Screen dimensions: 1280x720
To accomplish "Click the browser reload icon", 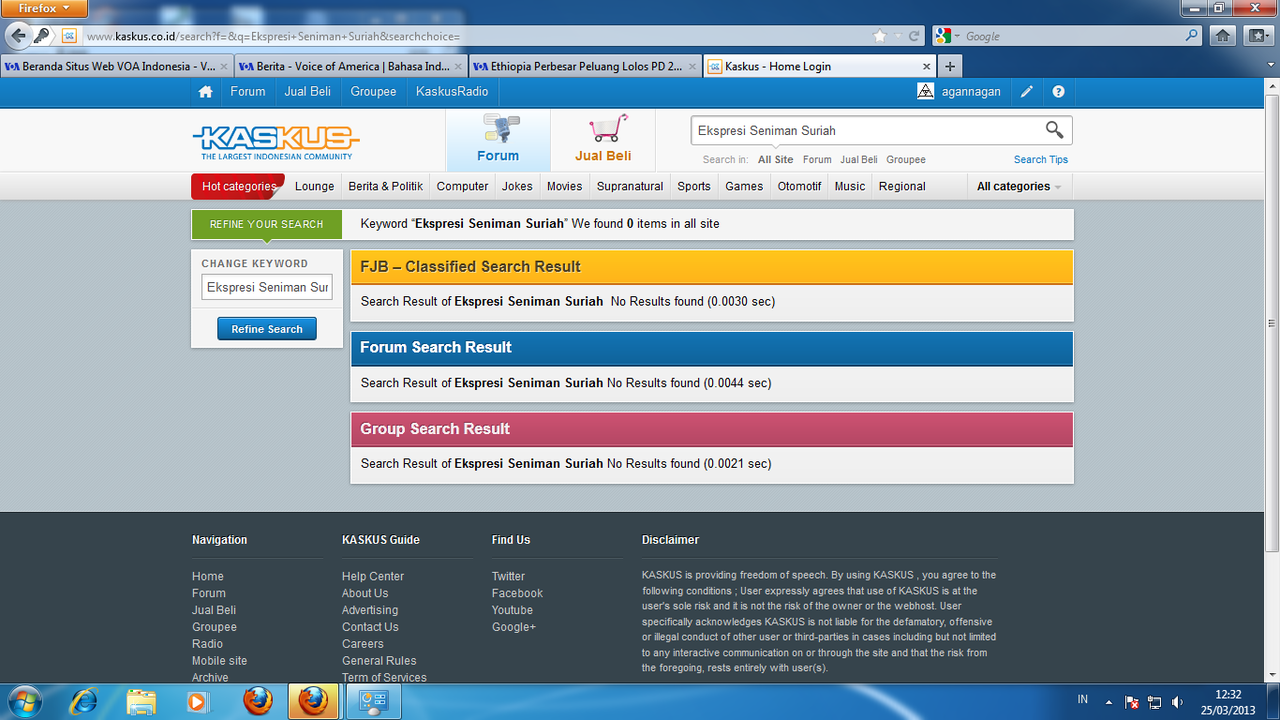I will (x=914, y=36).
